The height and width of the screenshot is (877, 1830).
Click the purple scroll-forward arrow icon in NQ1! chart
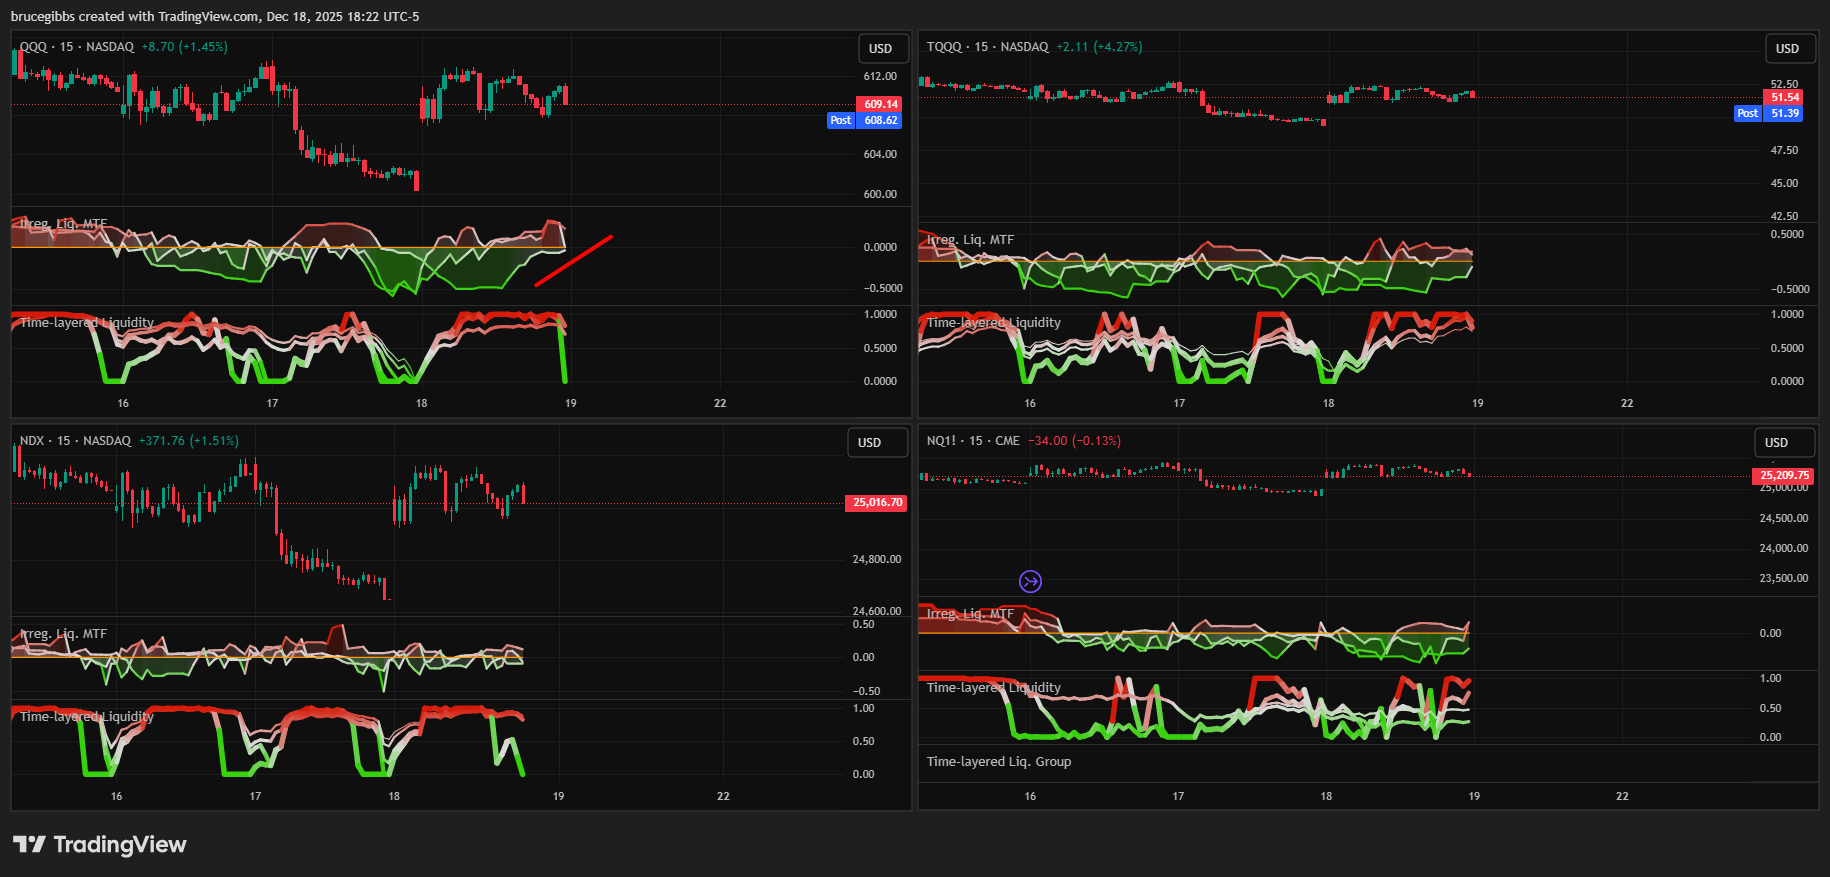click(x=1030, y=581)
